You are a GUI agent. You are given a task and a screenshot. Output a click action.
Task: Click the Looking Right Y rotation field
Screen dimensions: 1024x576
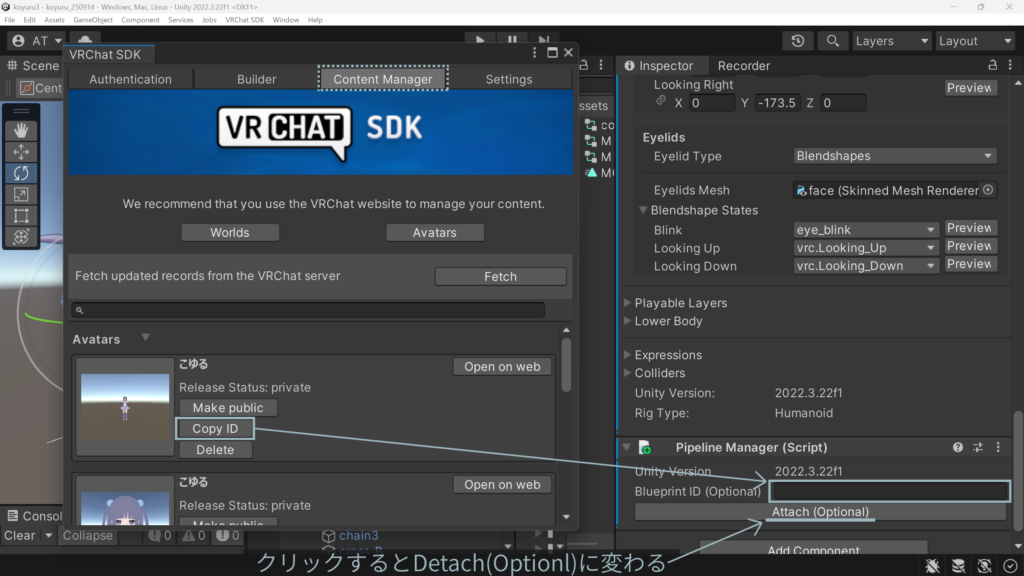777,103
